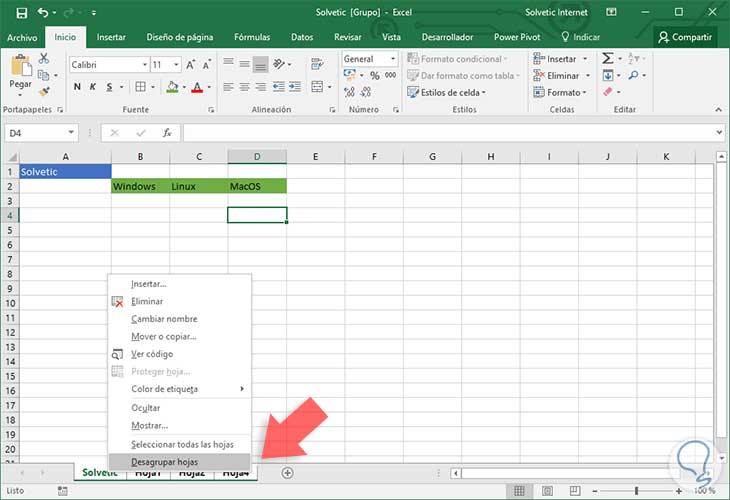
Task: Click the Fill down icon
Action: point(608,75)
